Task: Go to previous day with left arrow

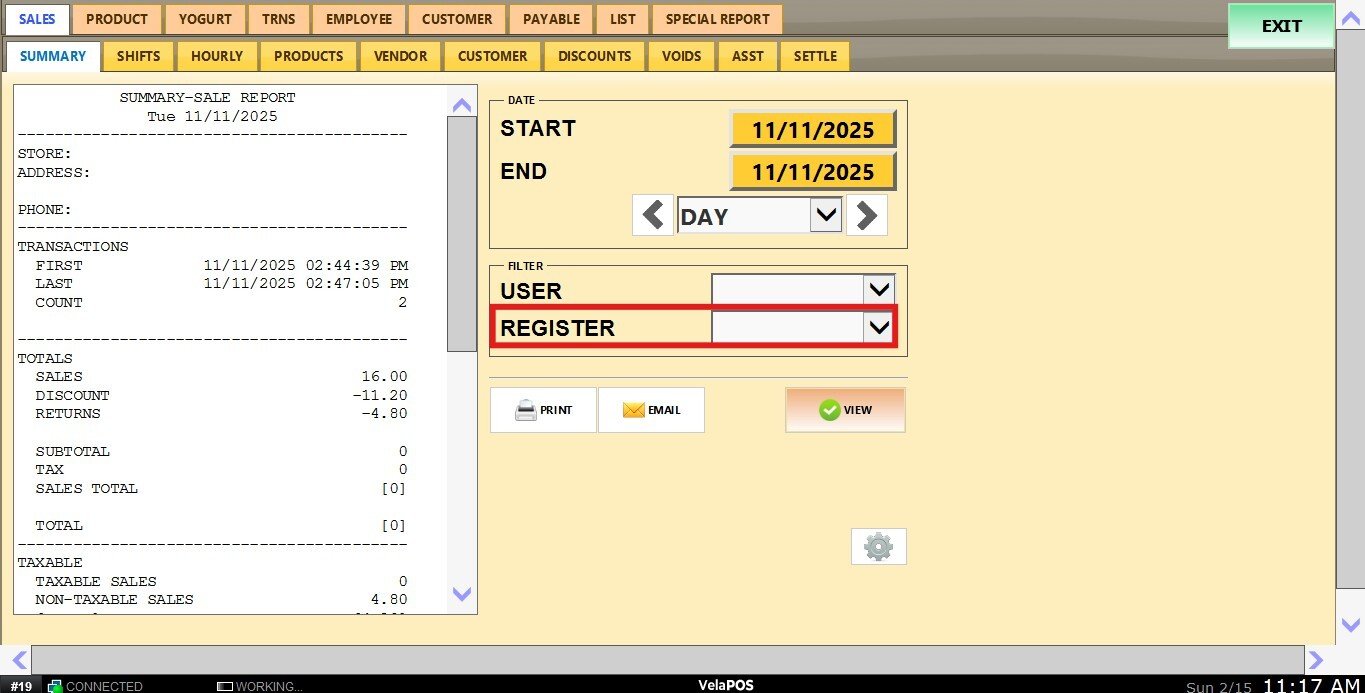Action: click(x=653, y=215)
